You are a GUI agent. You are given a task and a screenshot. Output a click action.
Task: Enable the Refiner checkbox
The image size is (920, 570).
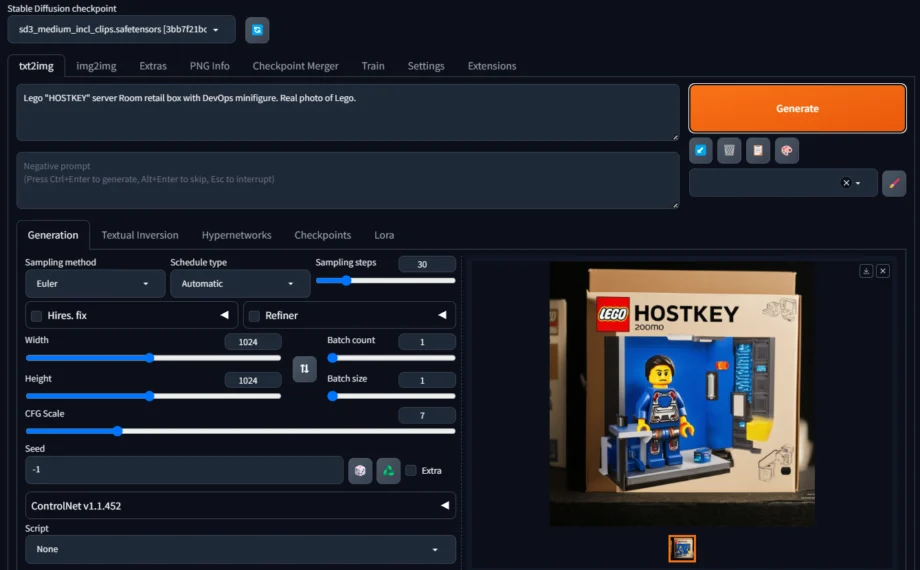(x=254, y=316)
